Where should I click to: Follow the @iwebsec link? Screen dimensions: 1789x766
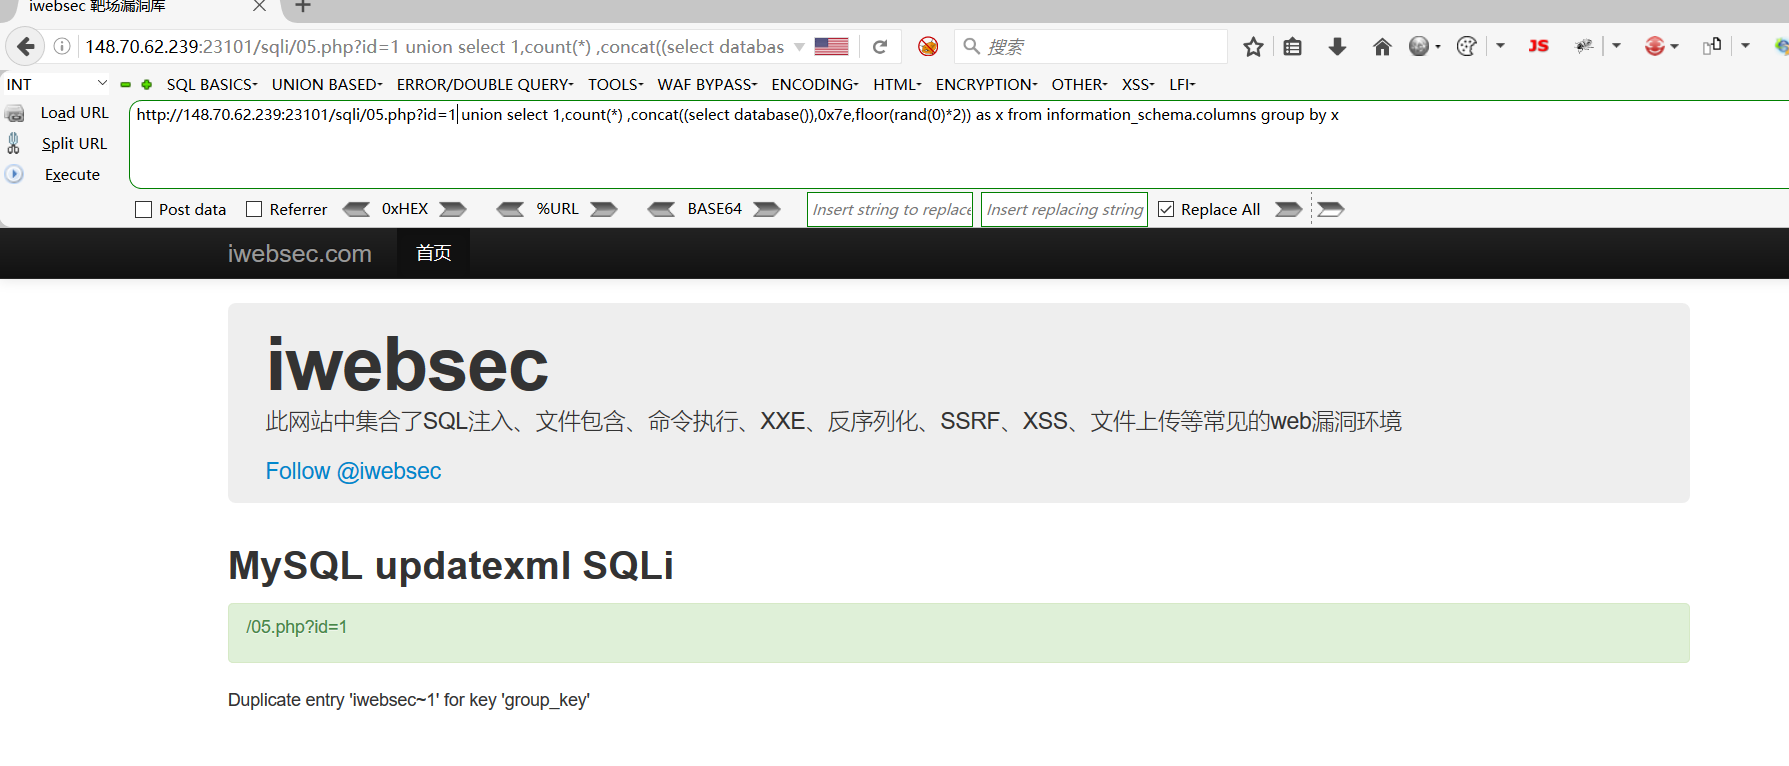(353, 471)
